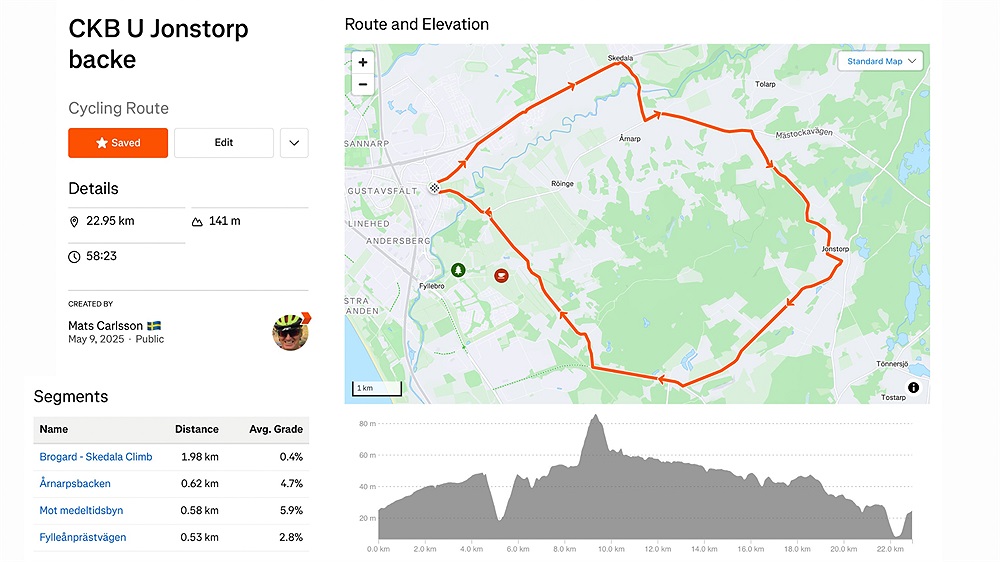The width and height of the screenshot is (1000, 562).
Task: Sort segments by Distance column header
Action: (x=197, y=430)
